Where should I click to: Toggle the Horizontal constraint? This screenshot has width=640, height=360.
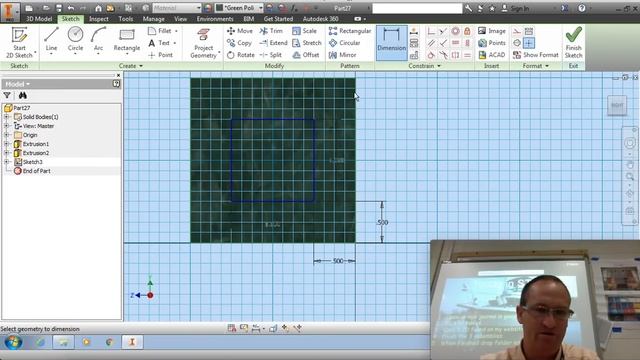(456, 43)
